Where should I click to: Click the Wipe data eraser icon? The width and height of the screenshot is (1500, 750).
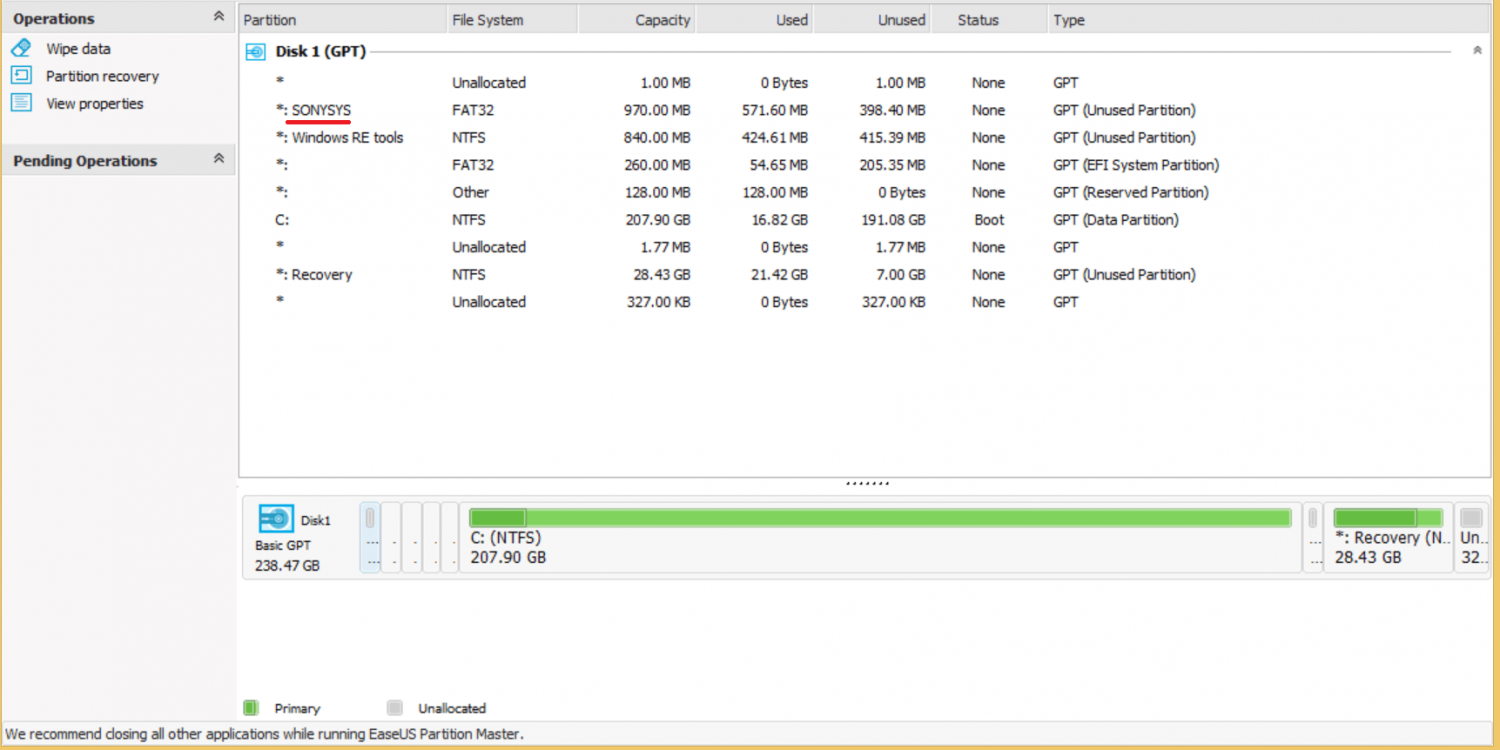[x=21, y=48]
